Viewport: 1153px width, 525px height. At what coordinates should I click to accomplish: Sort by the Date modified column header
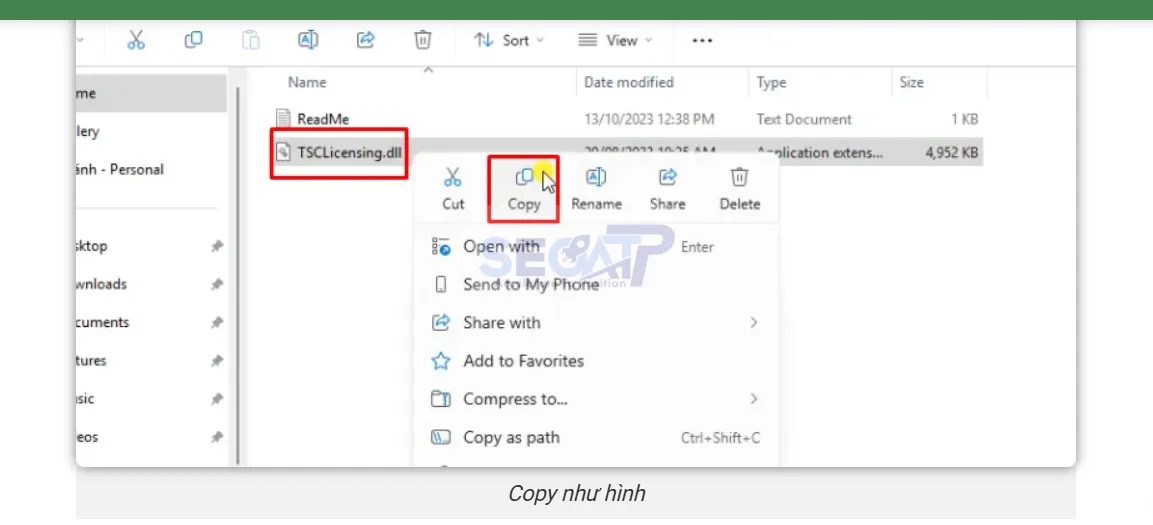[x=629, y=82]
